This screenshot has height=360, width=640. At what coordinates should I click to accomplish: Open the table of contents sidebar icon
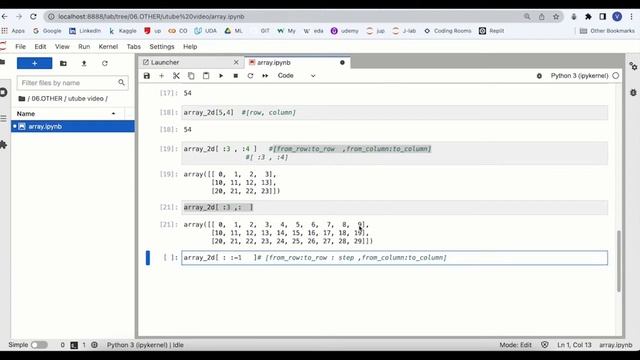pyautogui.click(x=3, y=118)
